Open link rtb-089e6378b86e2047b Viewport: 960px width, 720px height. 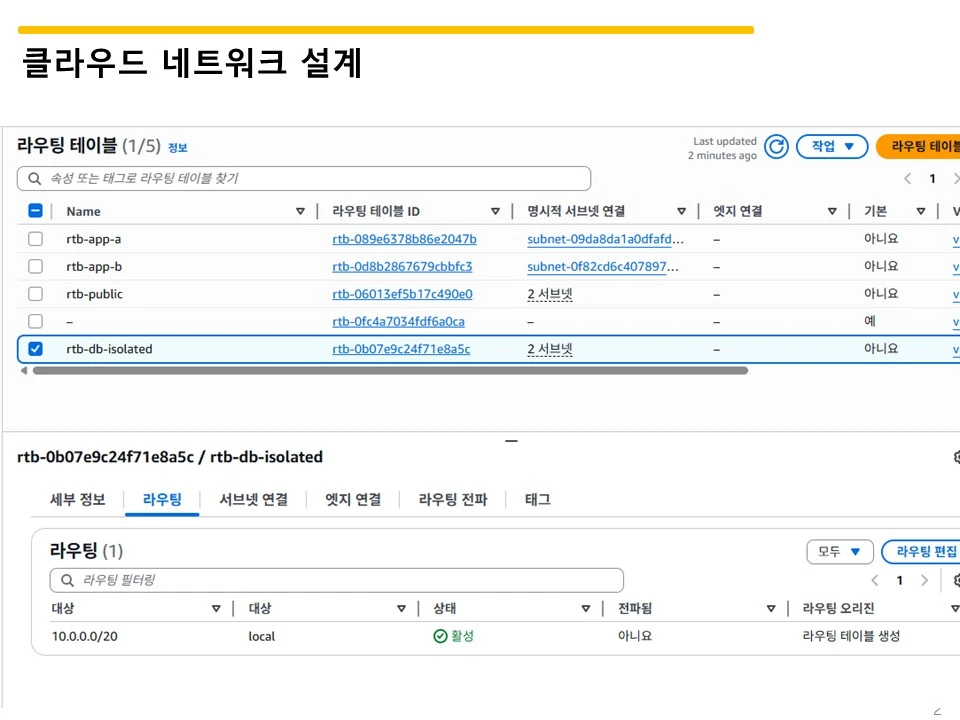(x=404, y=239)
